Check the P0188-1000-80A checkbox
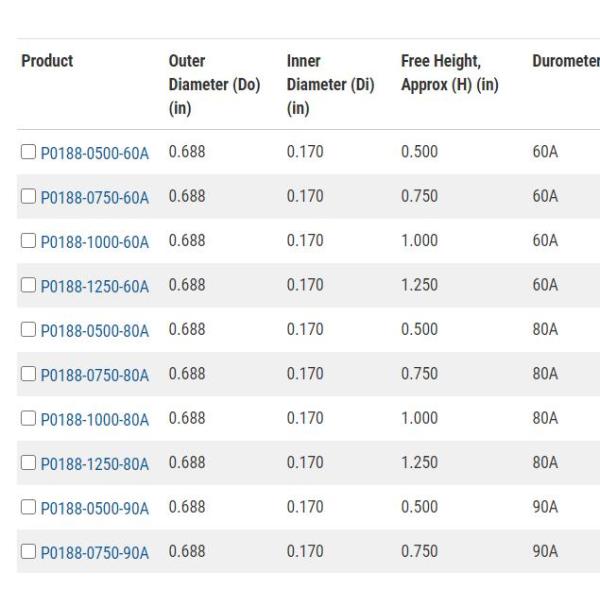 (x=28, y=419)
